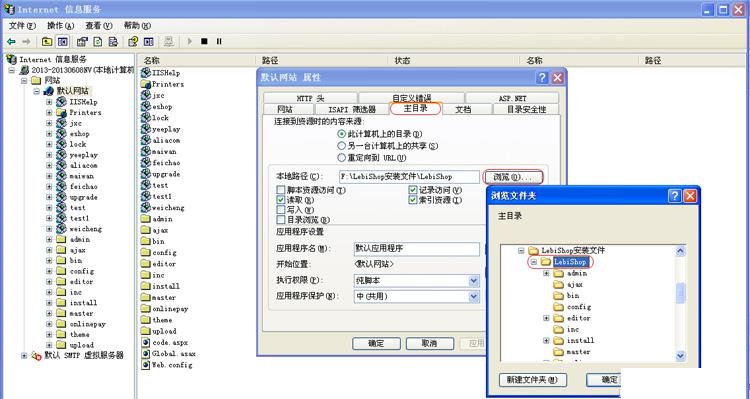Expand the jxc node in left tree
This screenshot has width=750, height=399.
tap(49, 123)
